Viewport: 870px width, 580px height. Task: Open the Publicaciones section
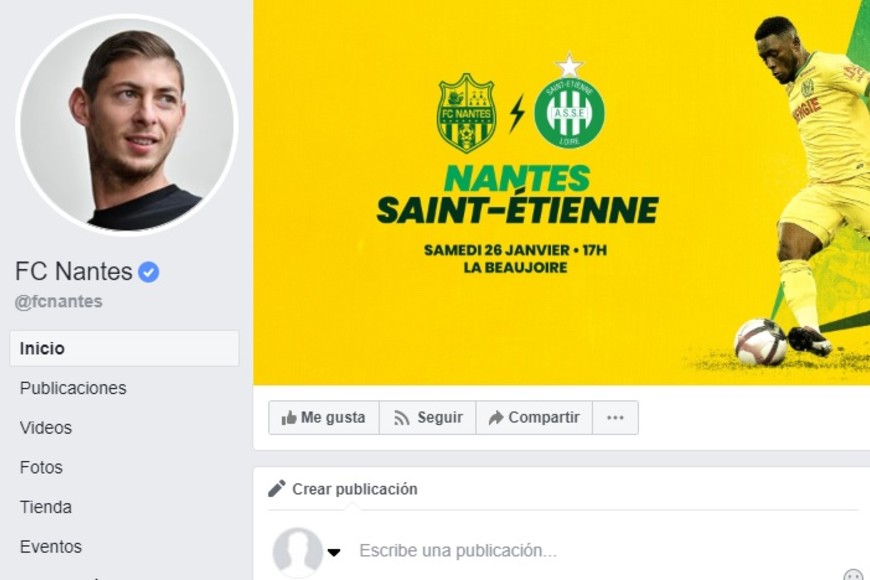(73, 388)
